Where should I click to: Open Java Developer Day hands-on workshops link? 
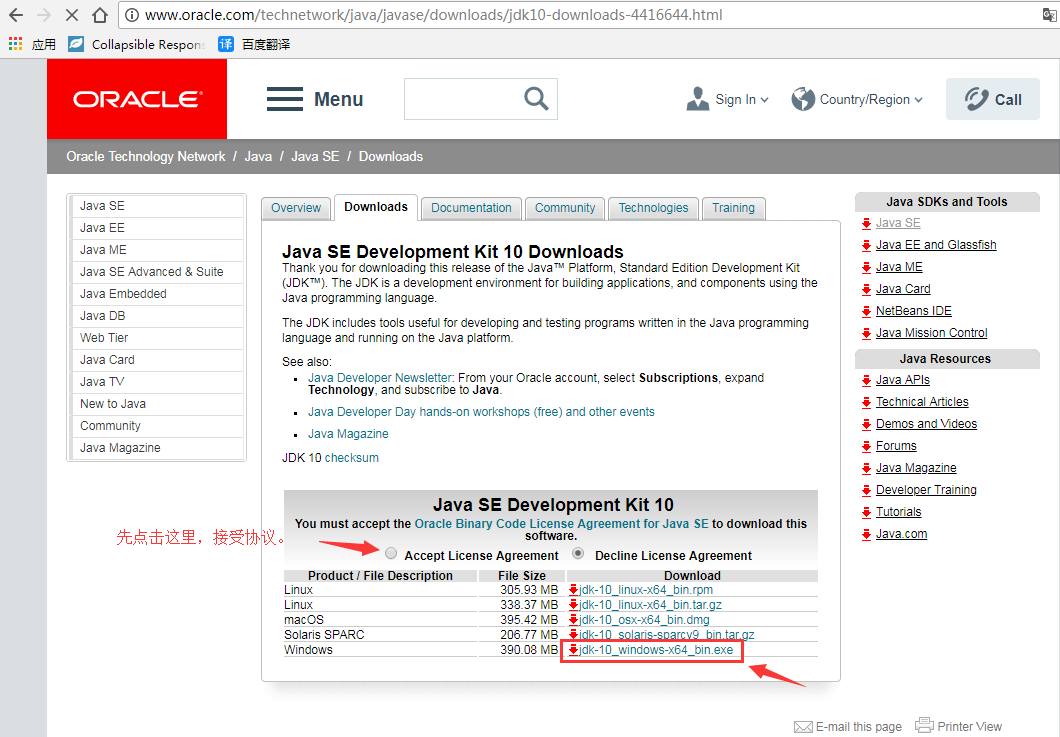[x=481, y=412]
